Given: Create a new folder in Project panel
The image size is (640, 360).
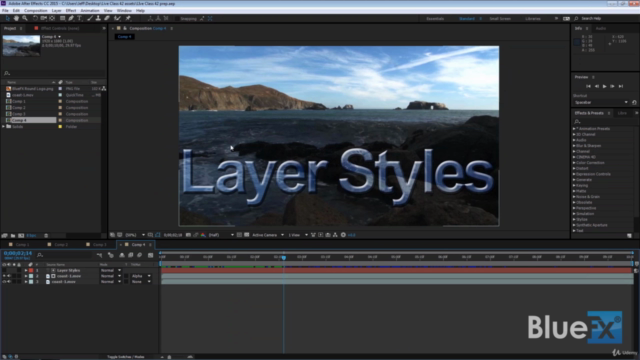Looking at the screenshot, I should coord(13,236).
